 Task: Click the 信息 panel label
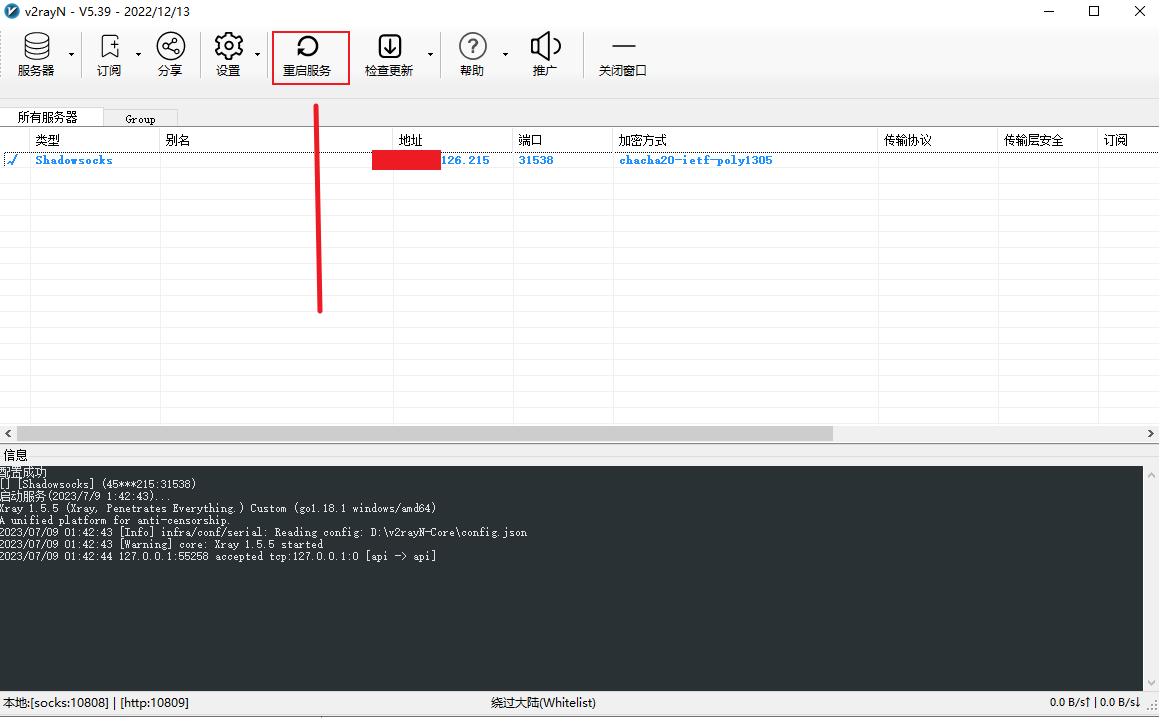click(16, 455)
